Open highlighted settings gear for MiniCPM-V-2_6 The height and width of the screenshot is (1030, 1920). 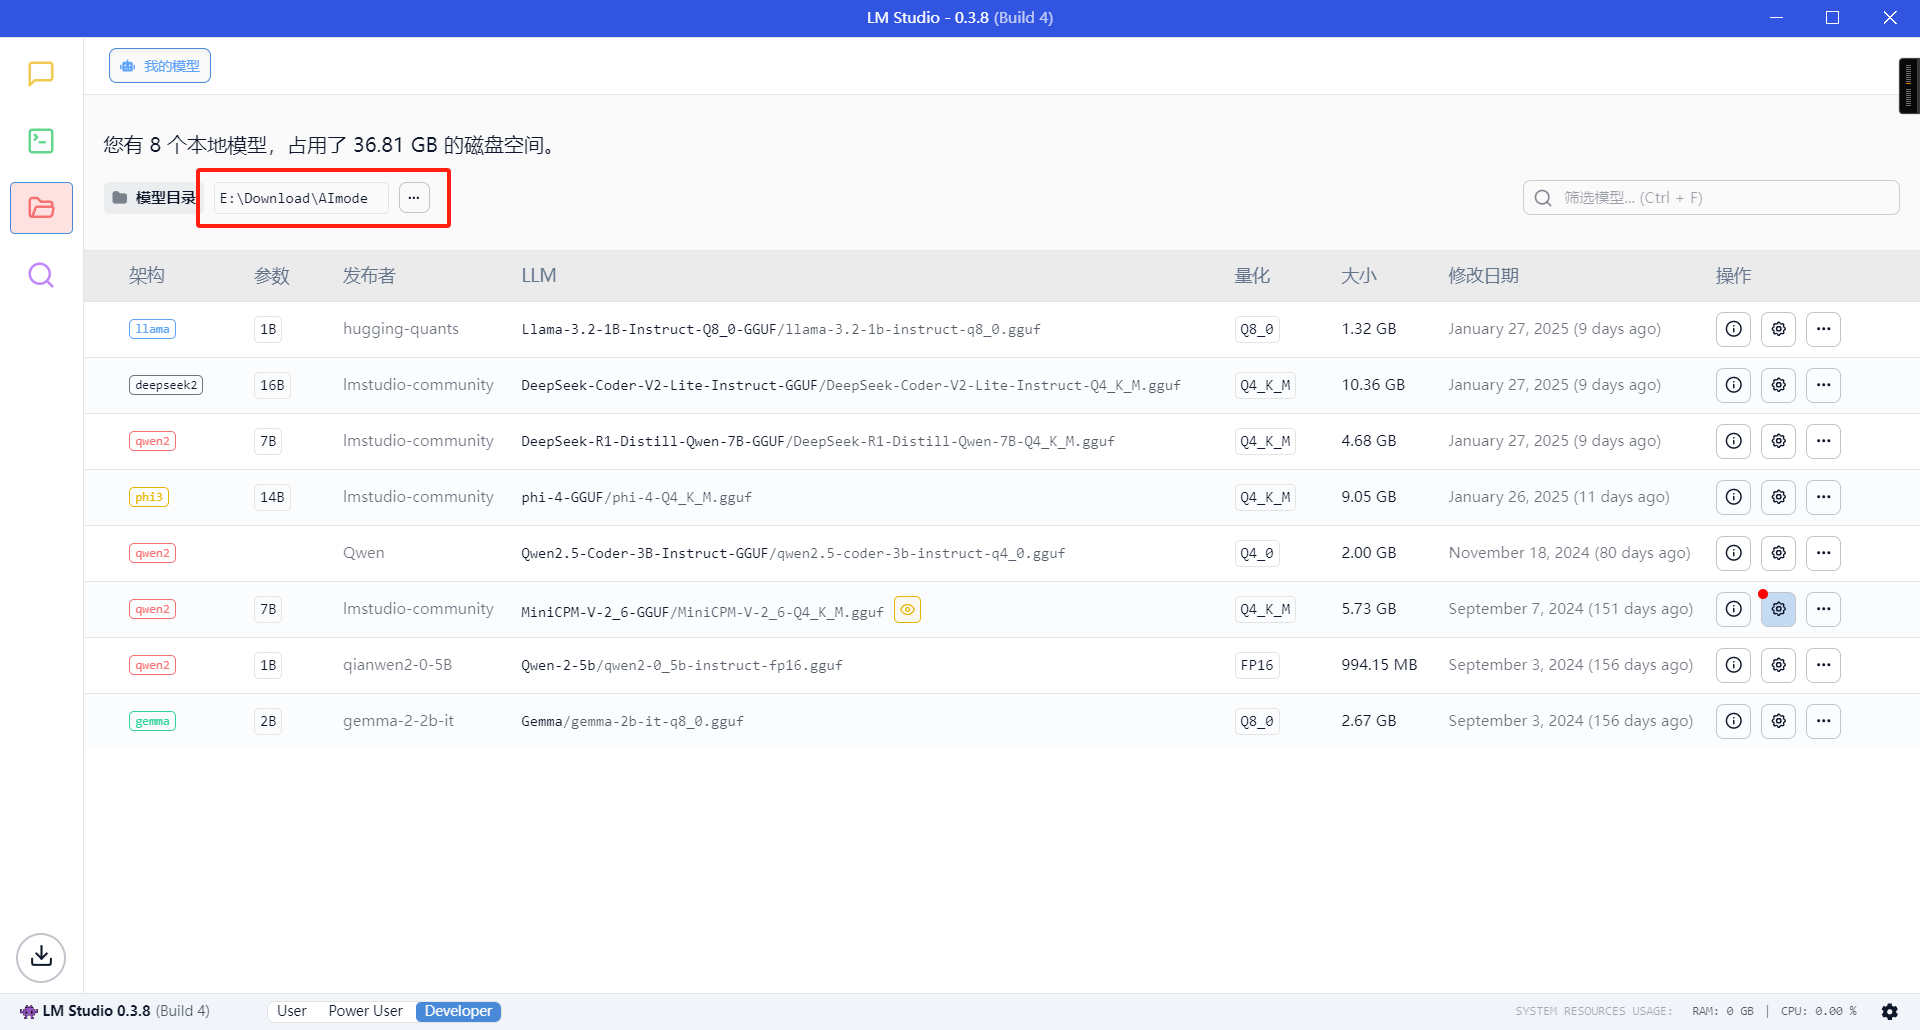point(1778,609)
